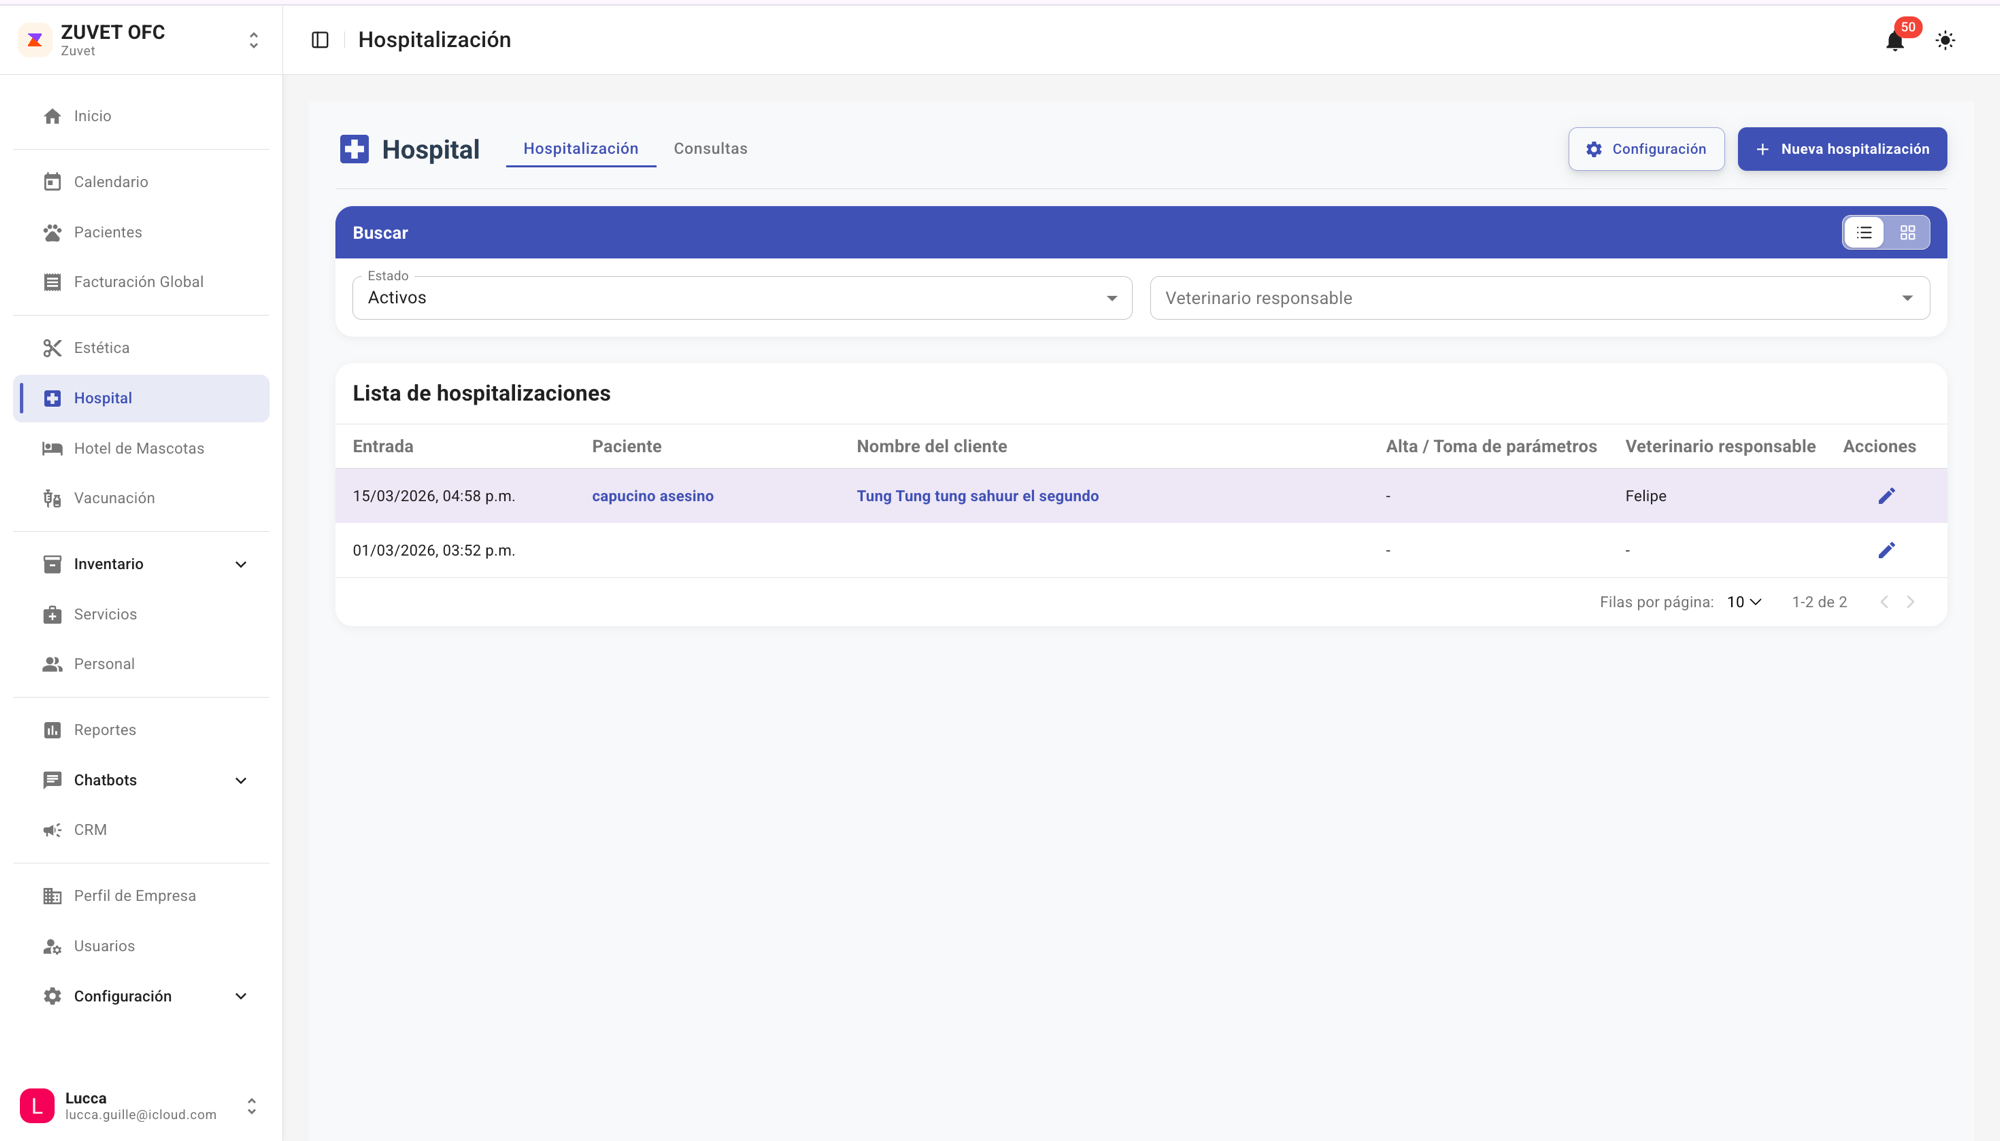Switch to list view toggle
The image size is (2000, 1141).
1864,232
